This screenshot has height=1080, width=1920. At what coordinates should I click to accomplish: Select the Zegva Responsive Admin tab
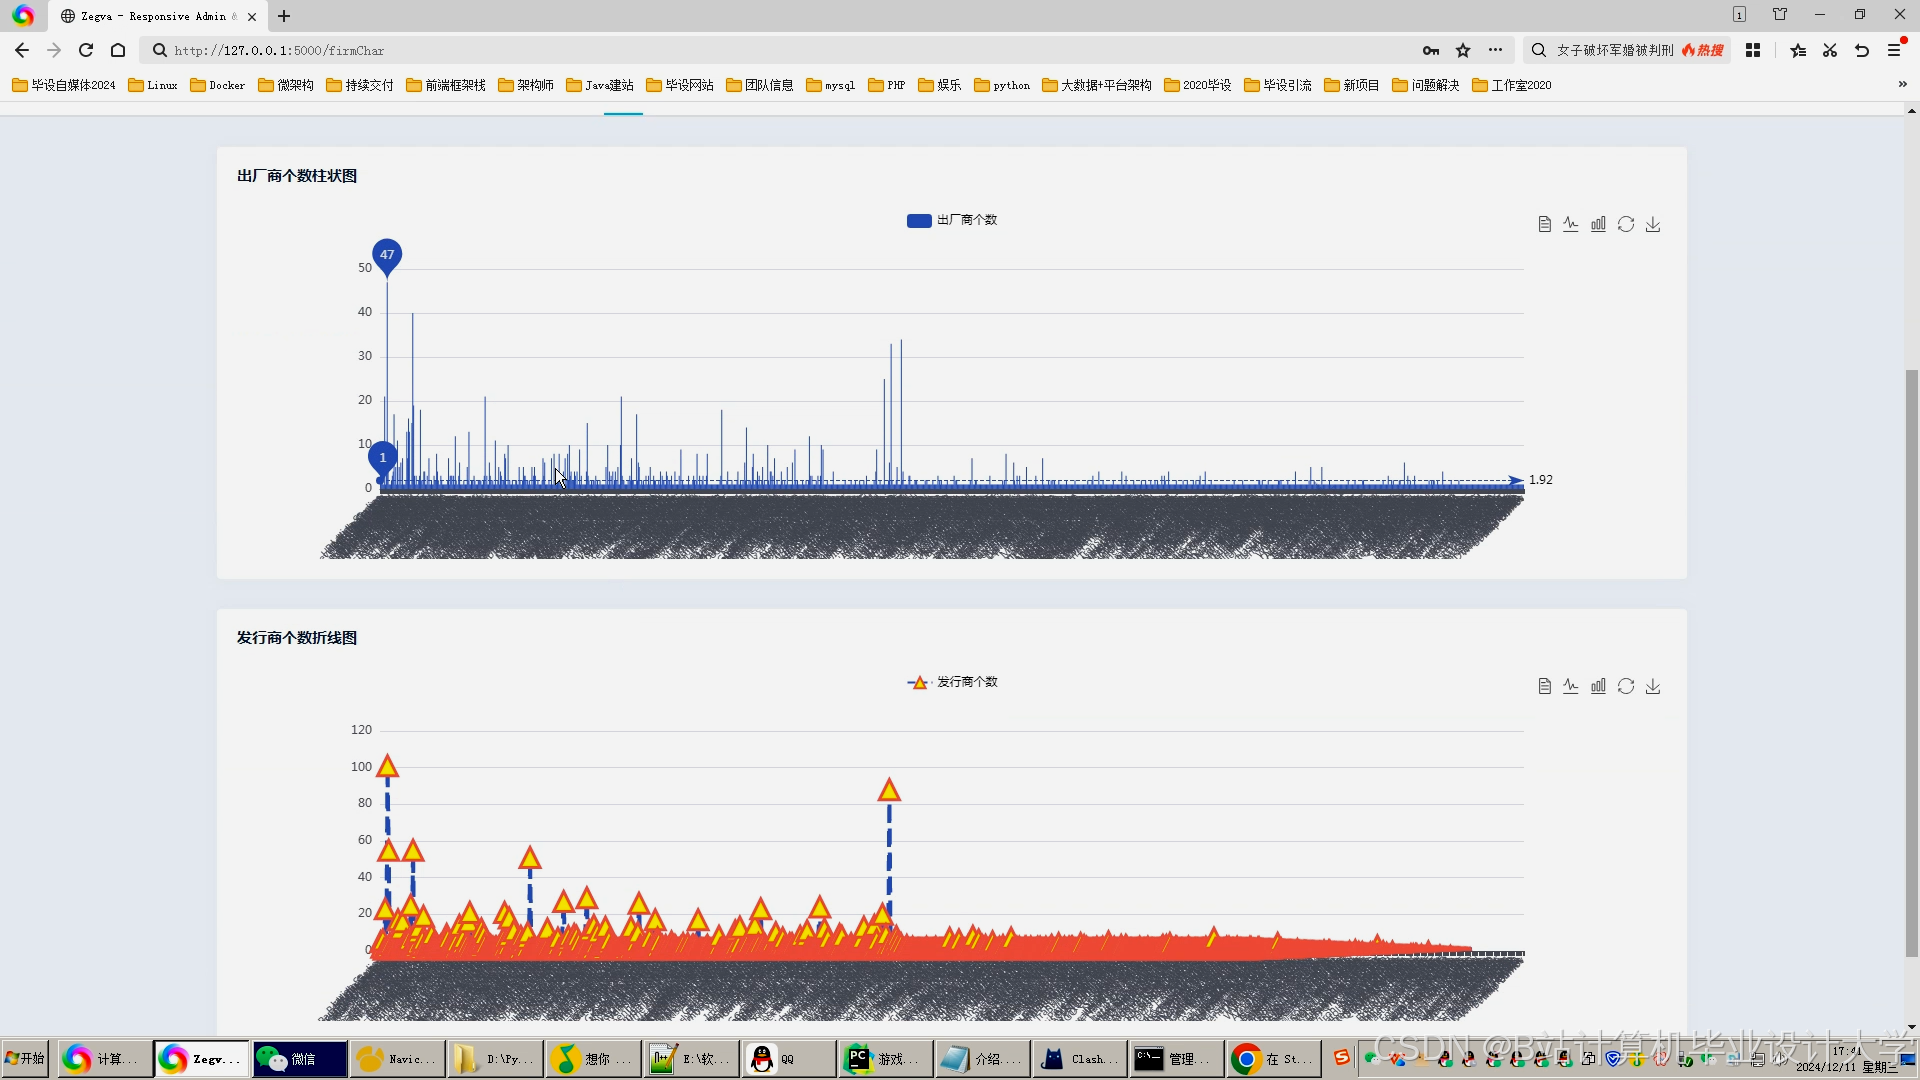[x=150, y=16]
